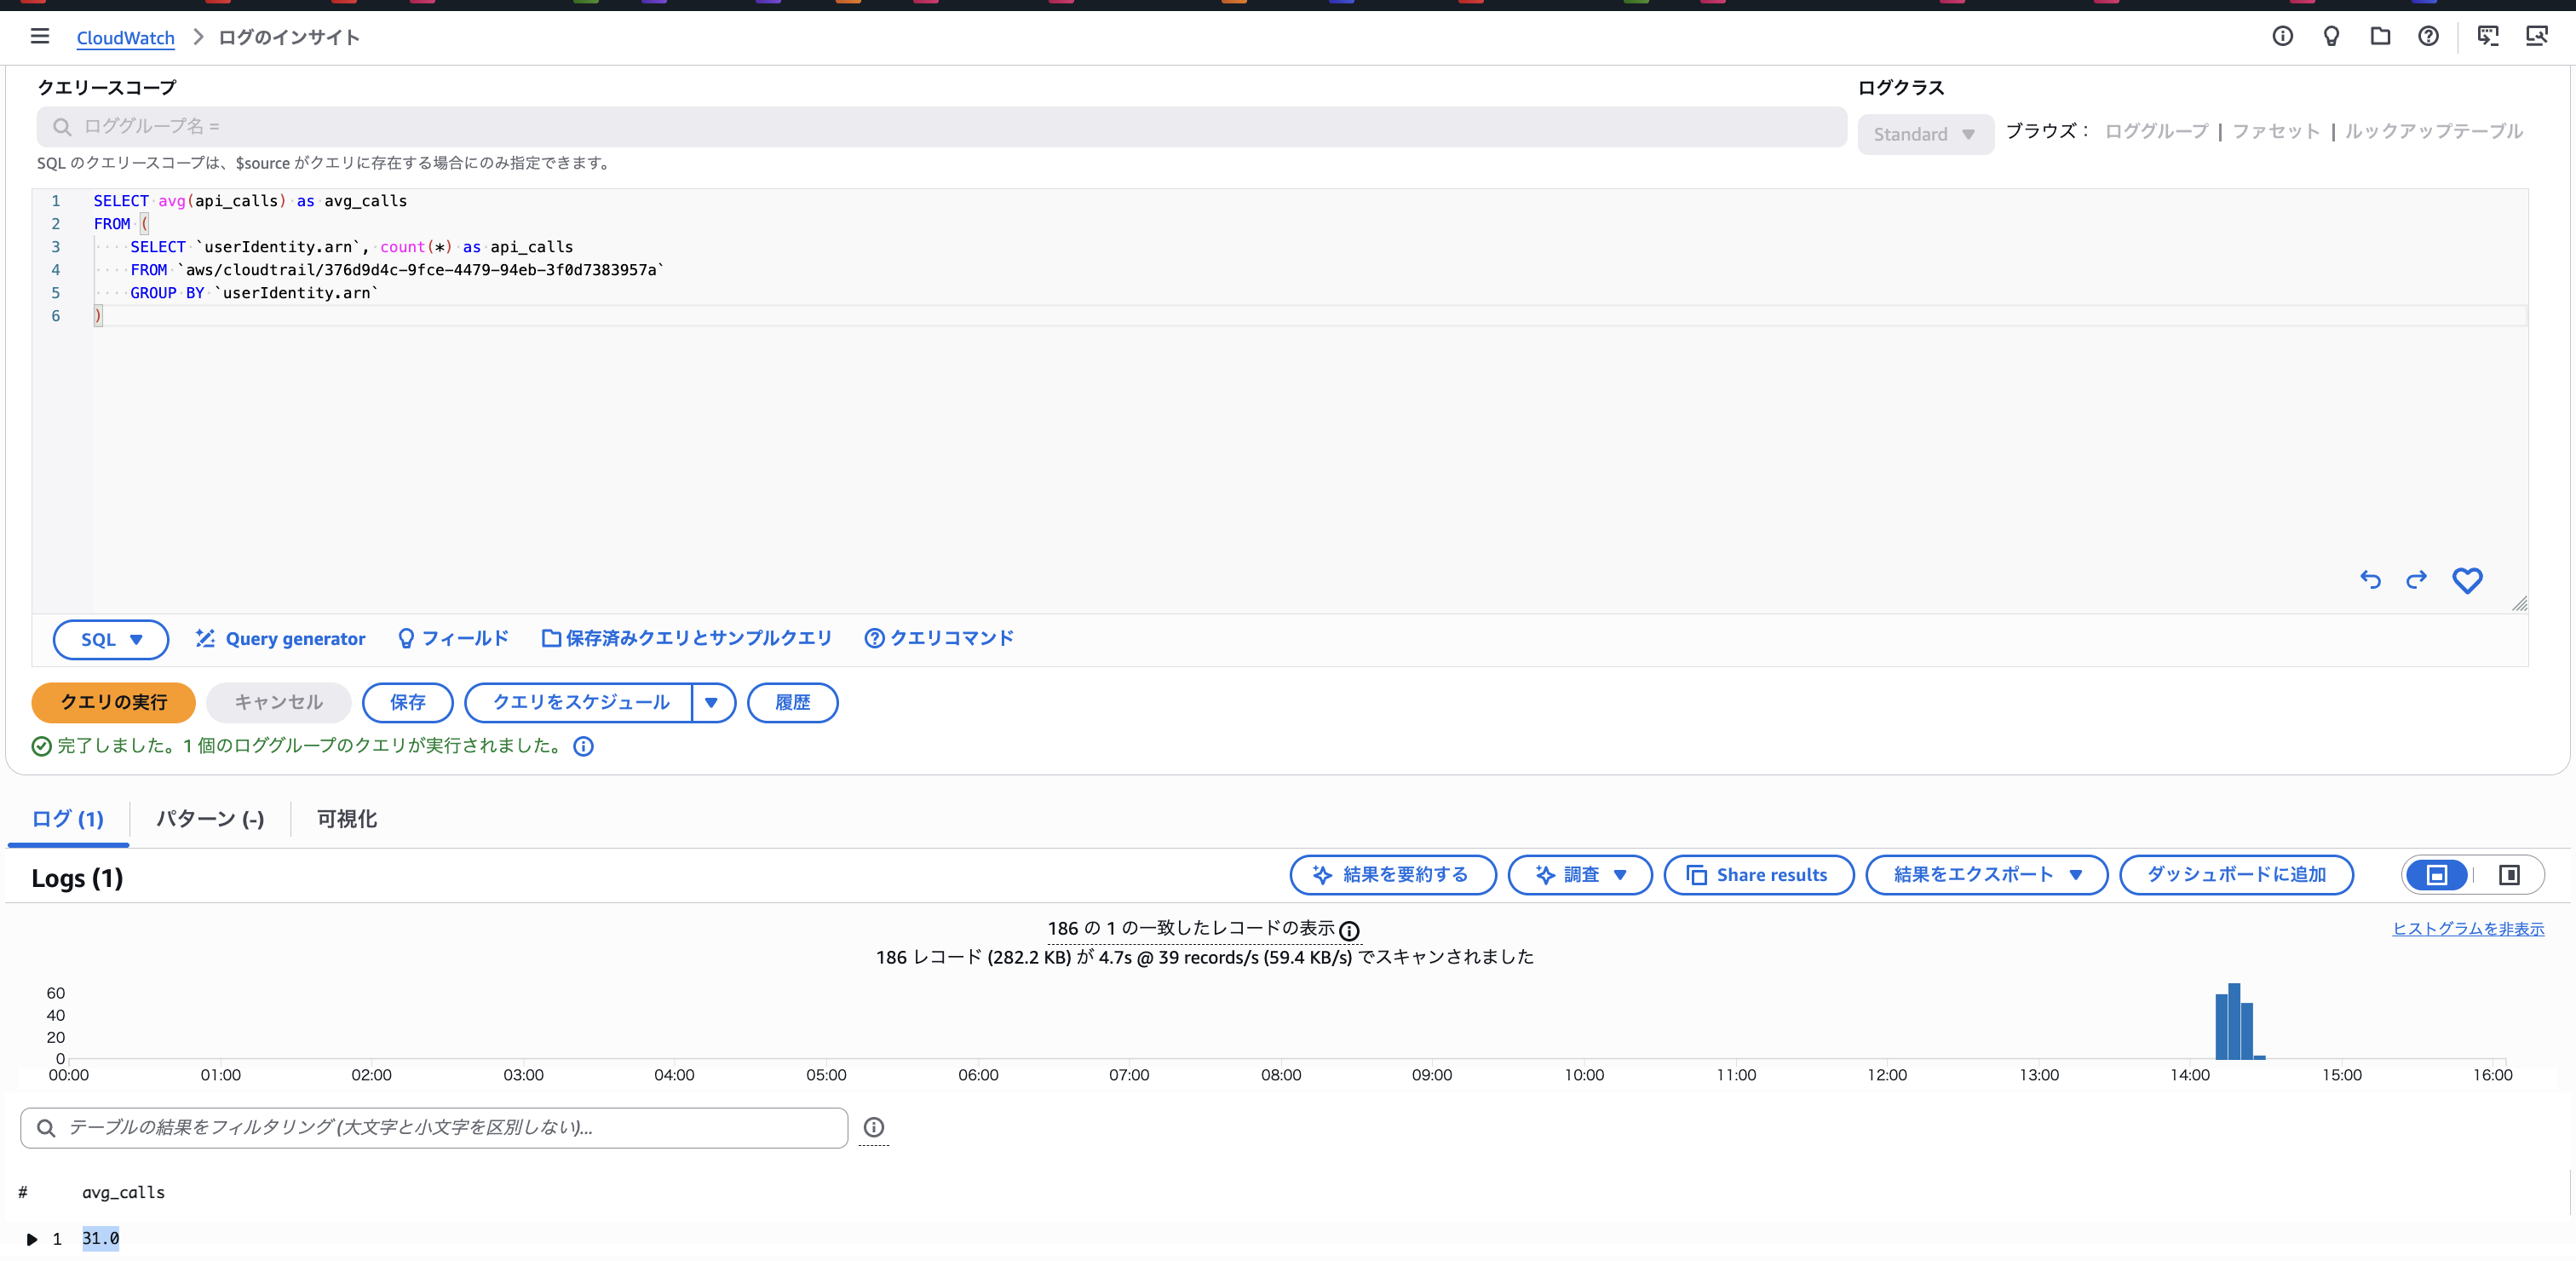Browse ルックアップテーブル link
The image size is (2576, 1261).
pos(2434,131)
